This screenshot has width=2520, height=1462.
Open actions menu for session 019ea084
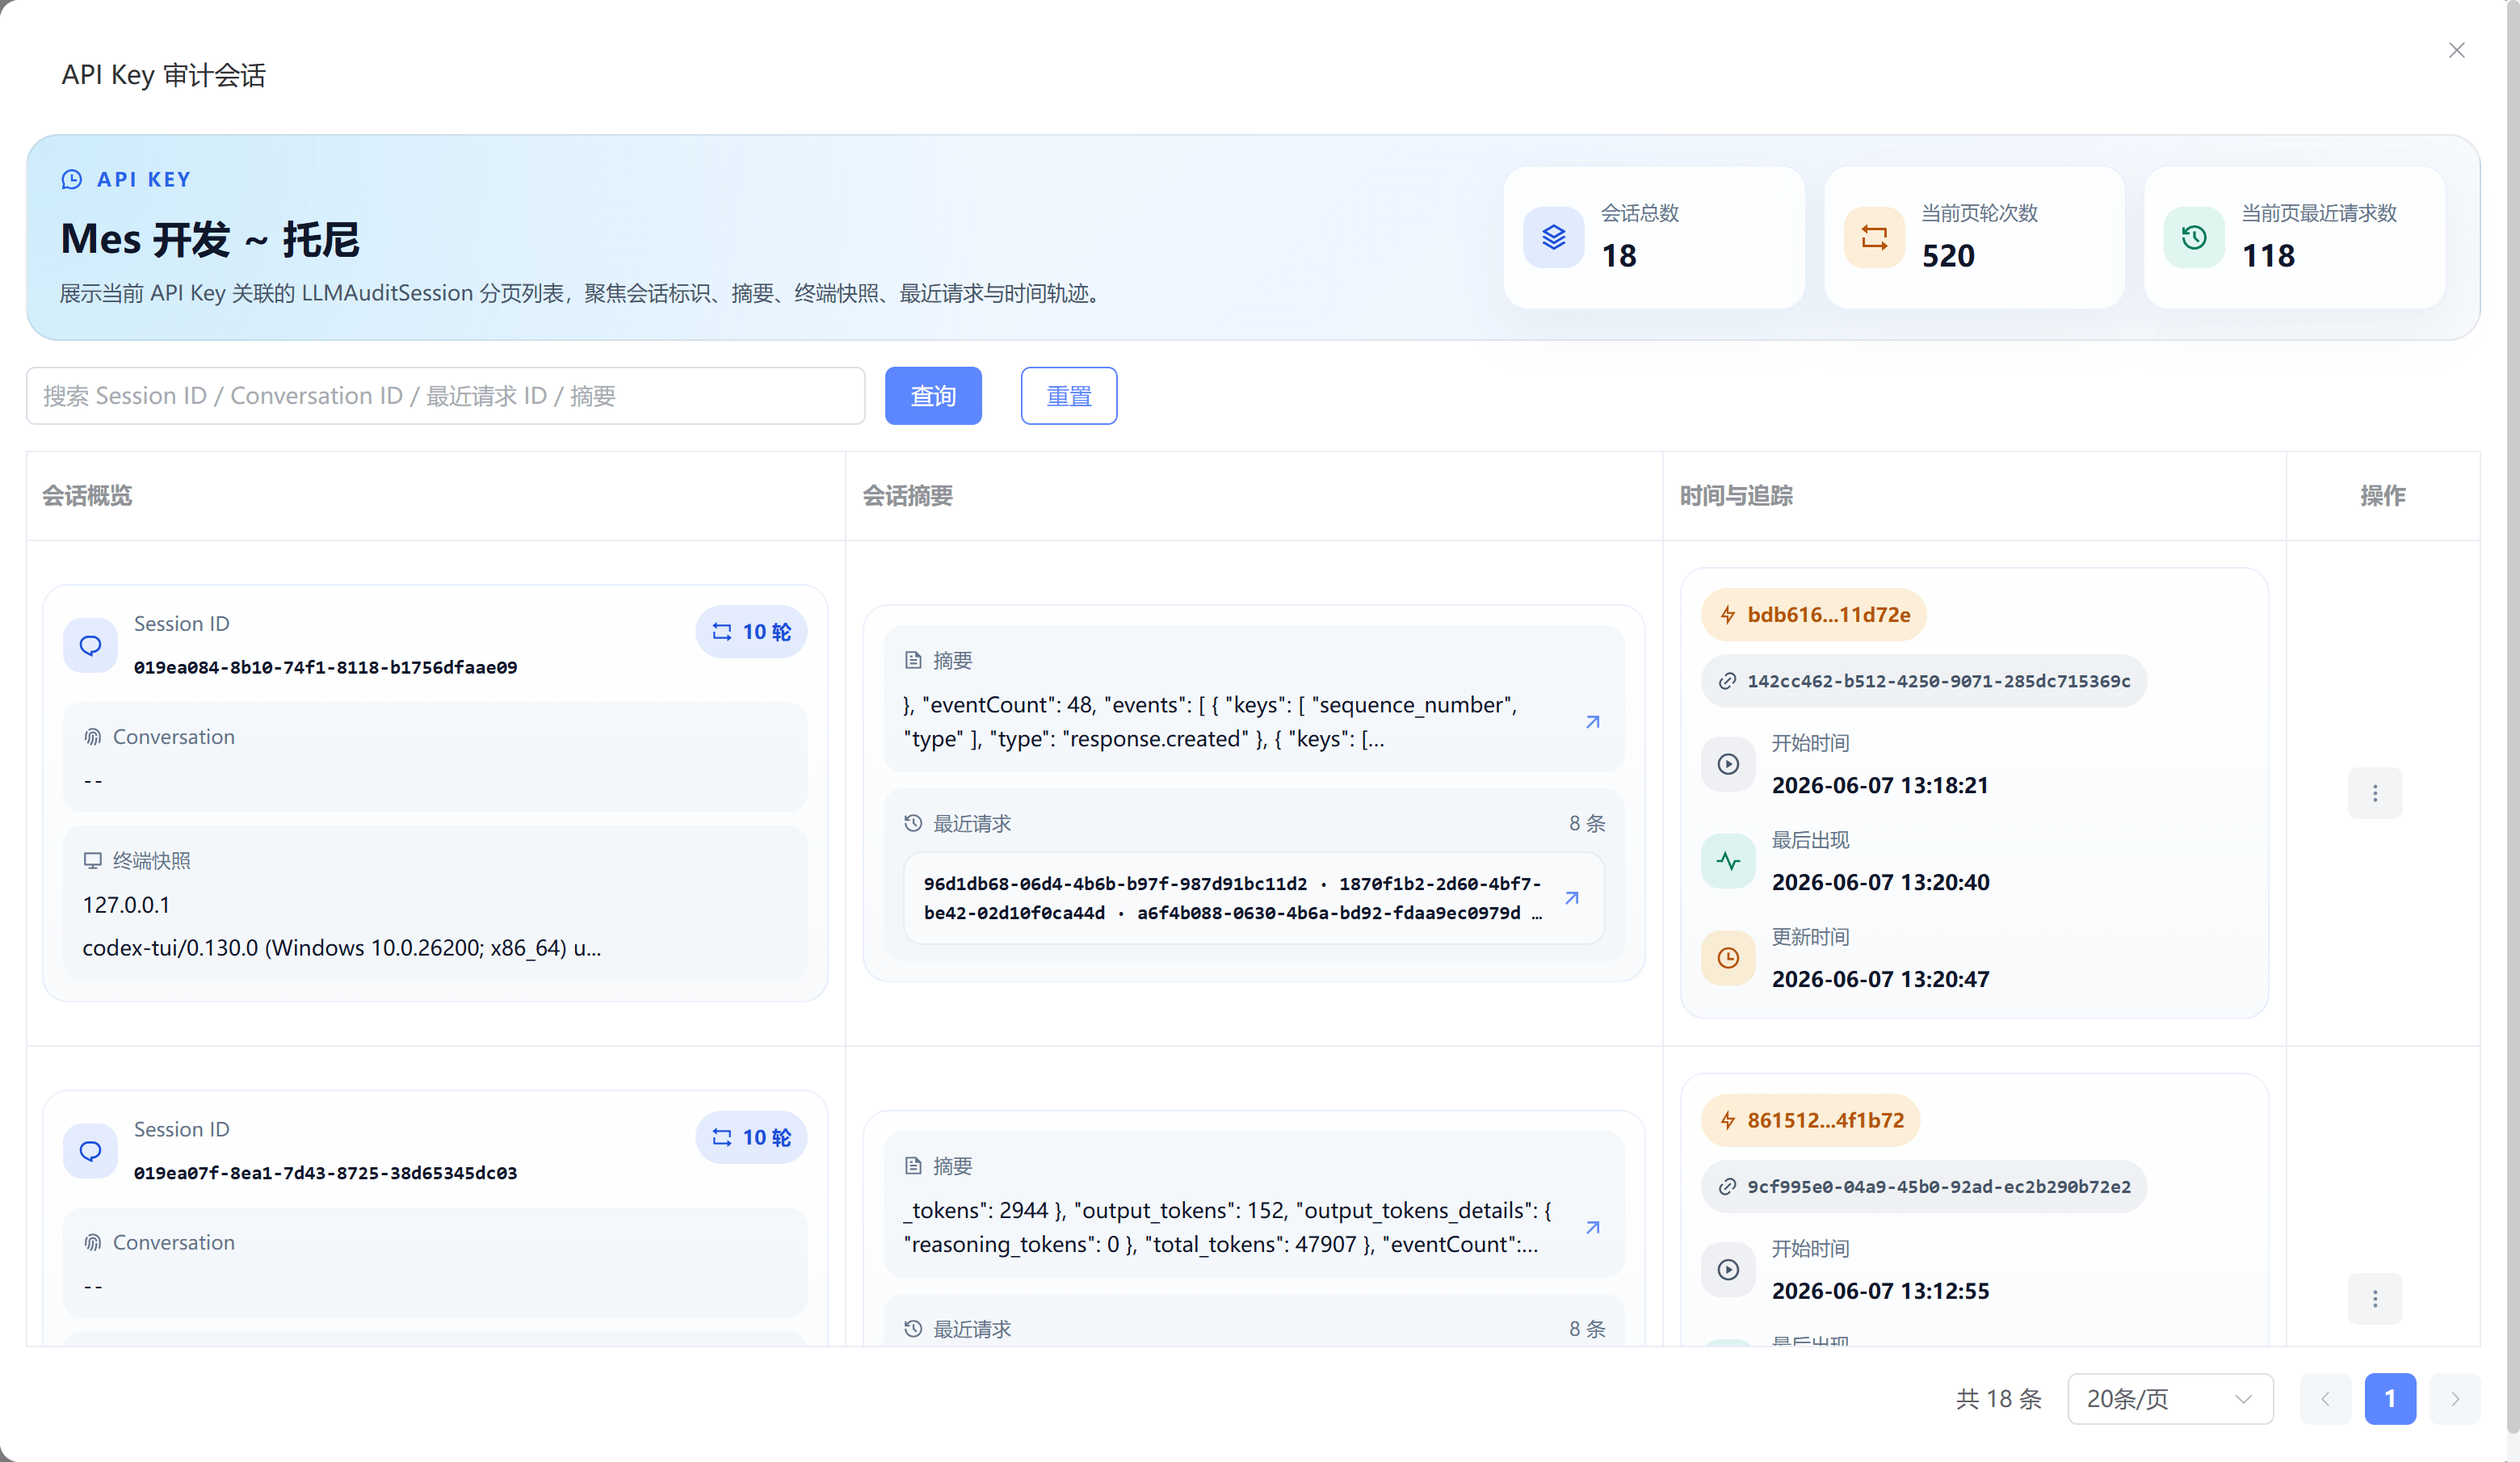[2375, 793]
